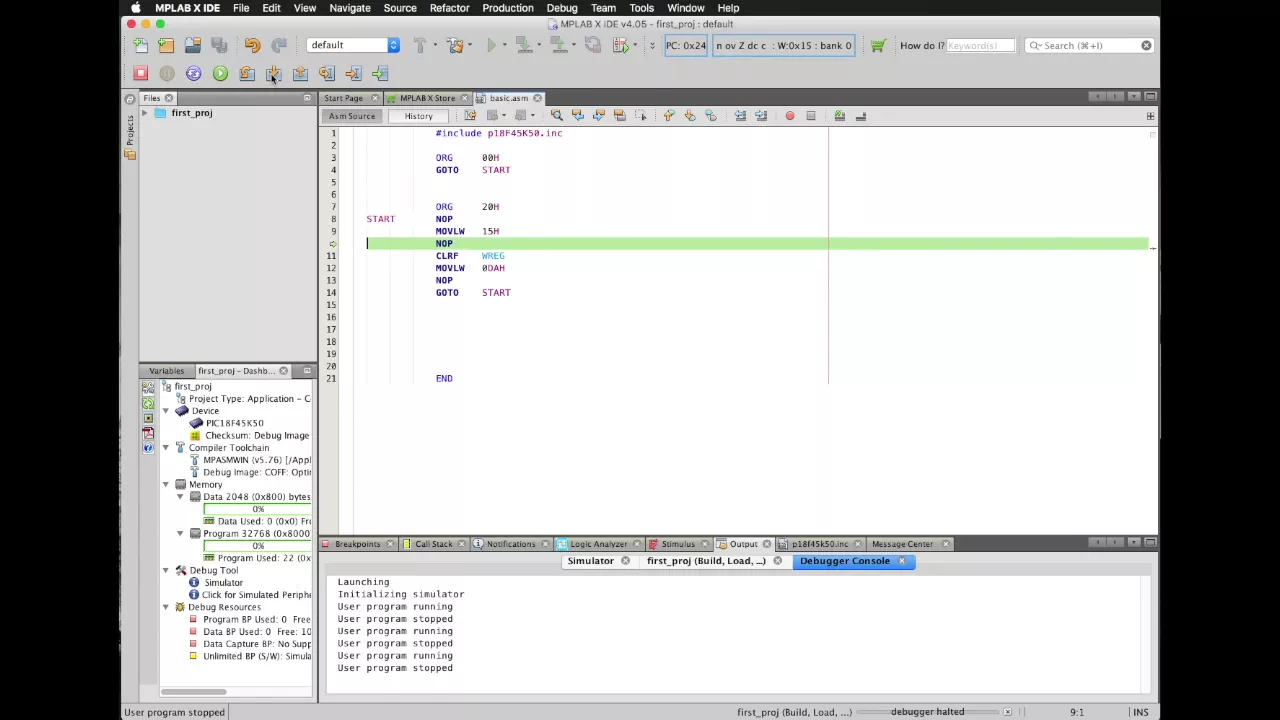Click the purple Reset debugger icon
1280x720 pixels.
(x=193, y=73)
